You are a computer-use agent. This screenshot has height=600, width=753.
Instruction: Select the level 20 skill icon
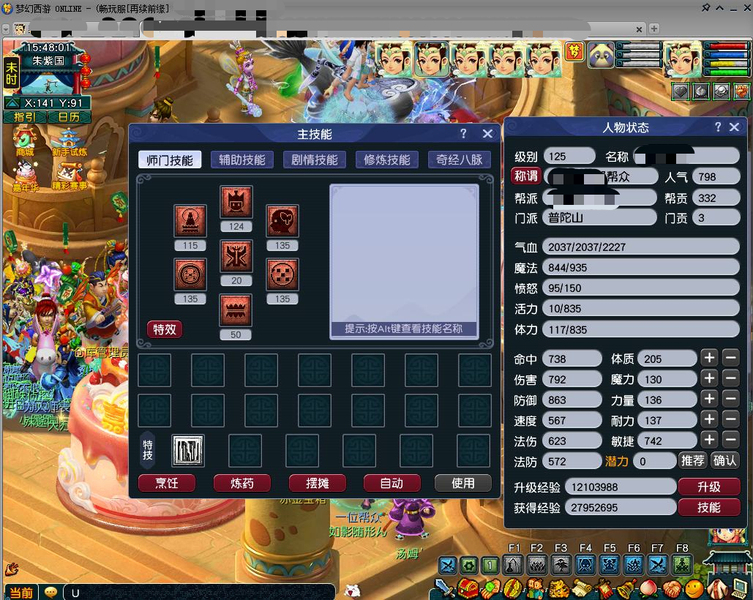click(236, 256)
